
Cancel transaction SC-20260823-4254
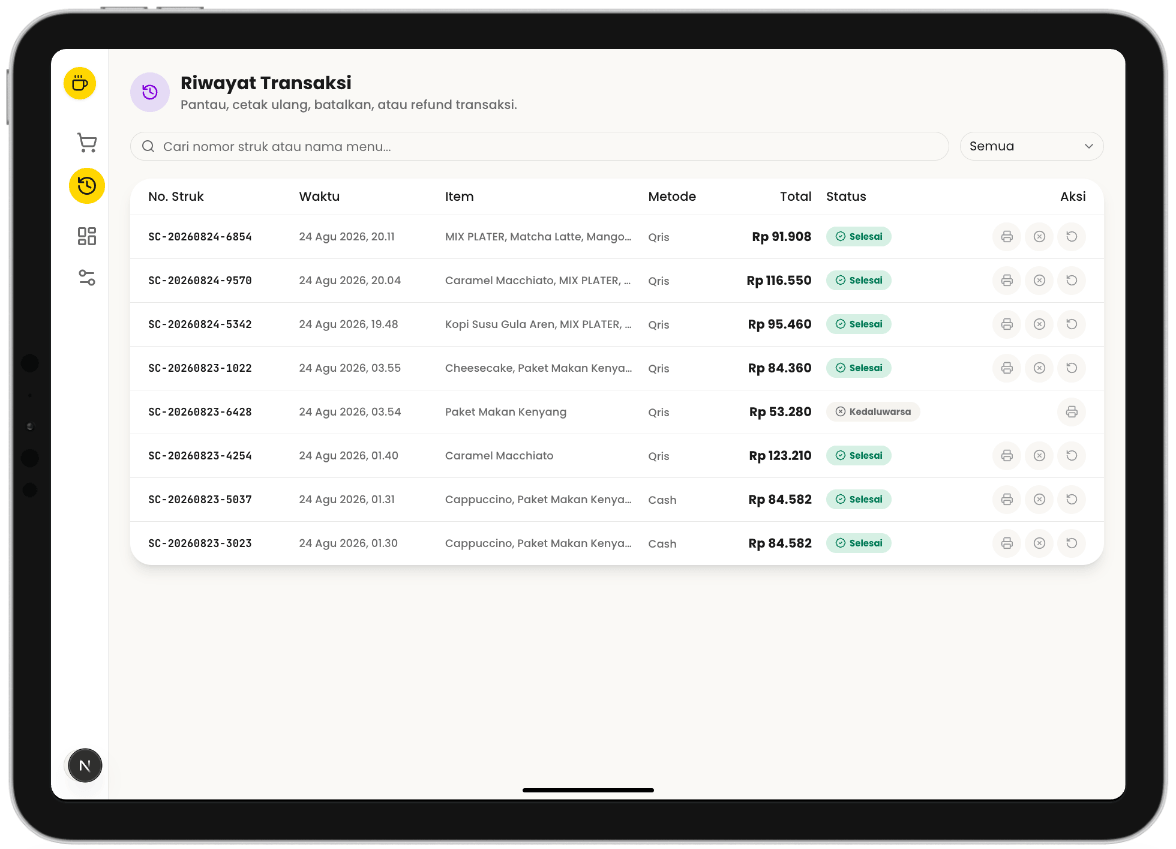point(1039,456)
